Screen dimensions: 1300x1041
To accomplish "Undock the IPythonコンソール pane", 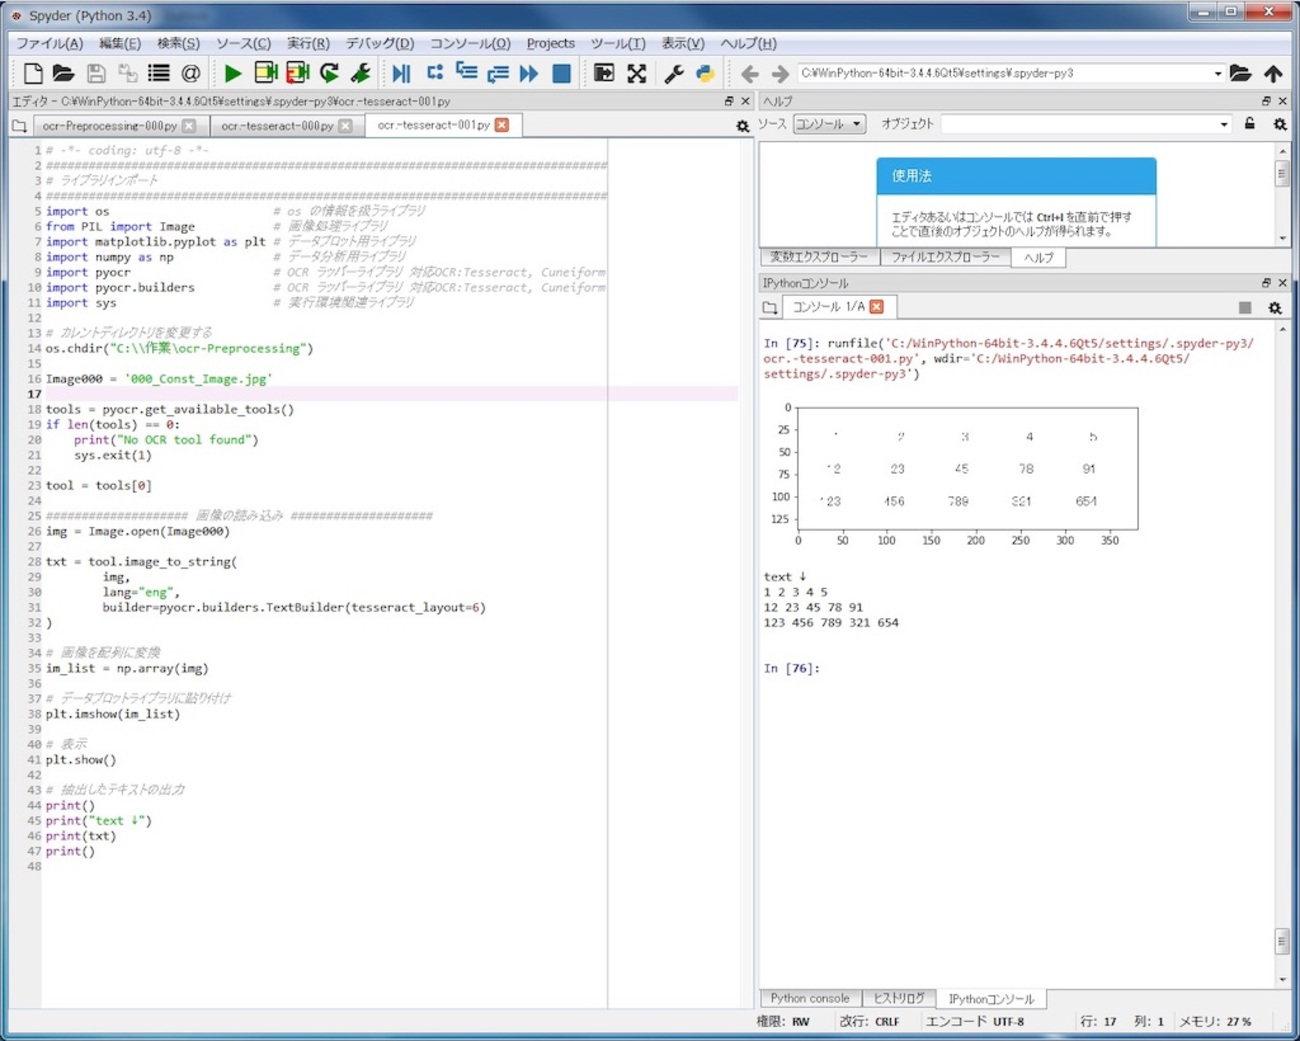I will 1266,283.
